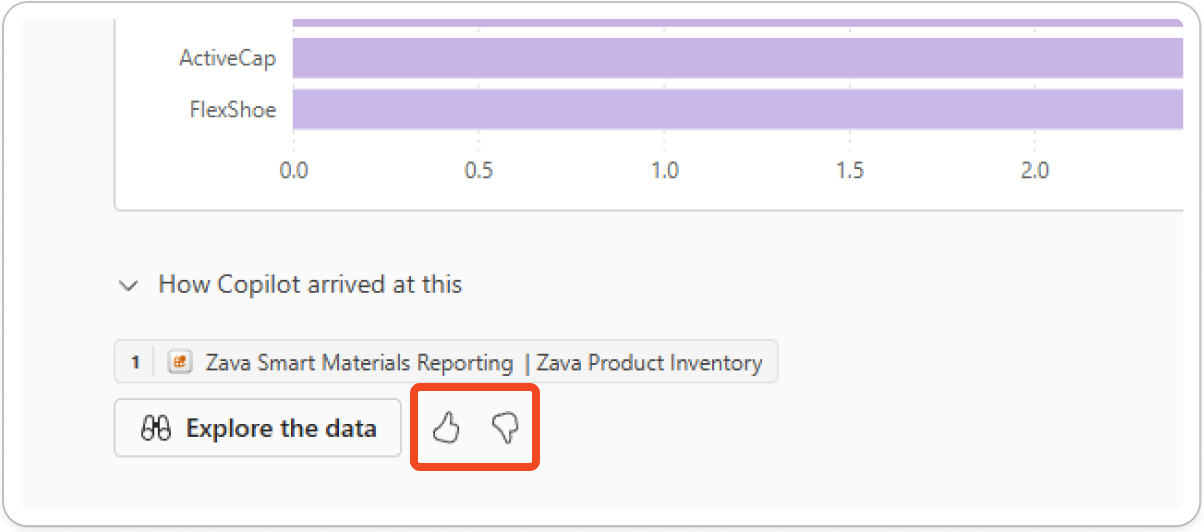Image resolution: width=1204 pixels, height=532 pixels.
Task: Click the 1.5 axis tick label
Action: coord(849,171)
